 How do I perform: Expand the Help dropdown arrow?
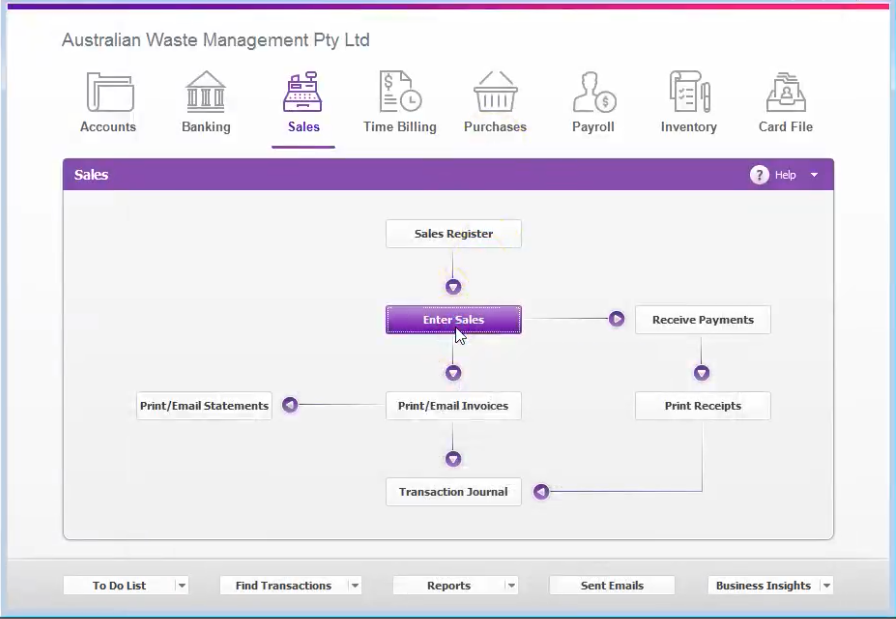pos(814,175)
